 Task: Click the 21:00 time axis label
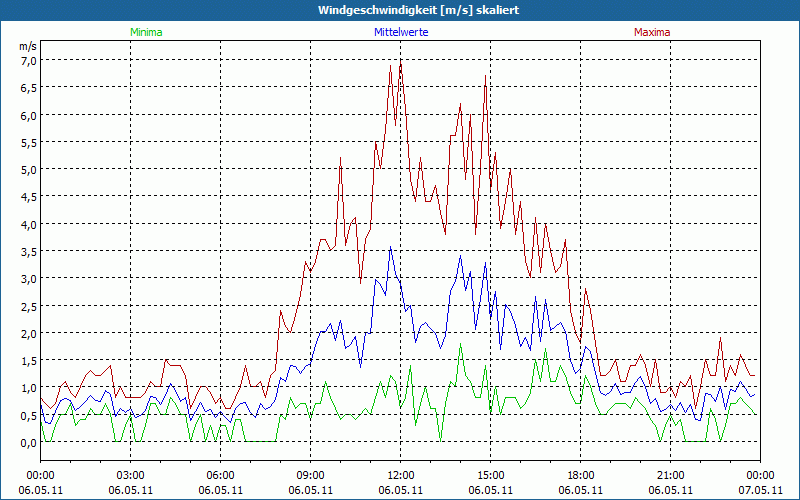[x=671, y=475]
